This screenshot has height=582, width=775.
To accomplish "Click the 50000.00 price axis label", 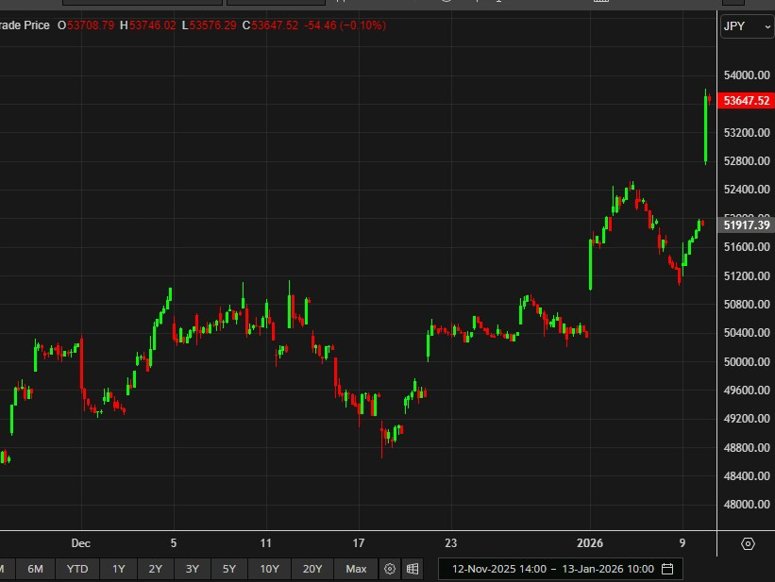I will pyautogui.click(x=746, y=361).
